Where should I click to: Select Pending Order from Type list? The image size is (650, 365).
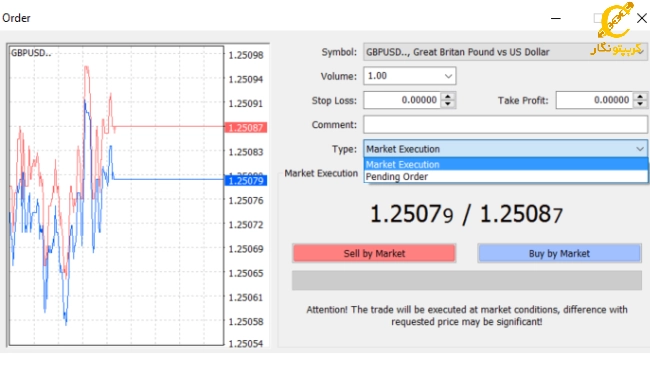506,177
